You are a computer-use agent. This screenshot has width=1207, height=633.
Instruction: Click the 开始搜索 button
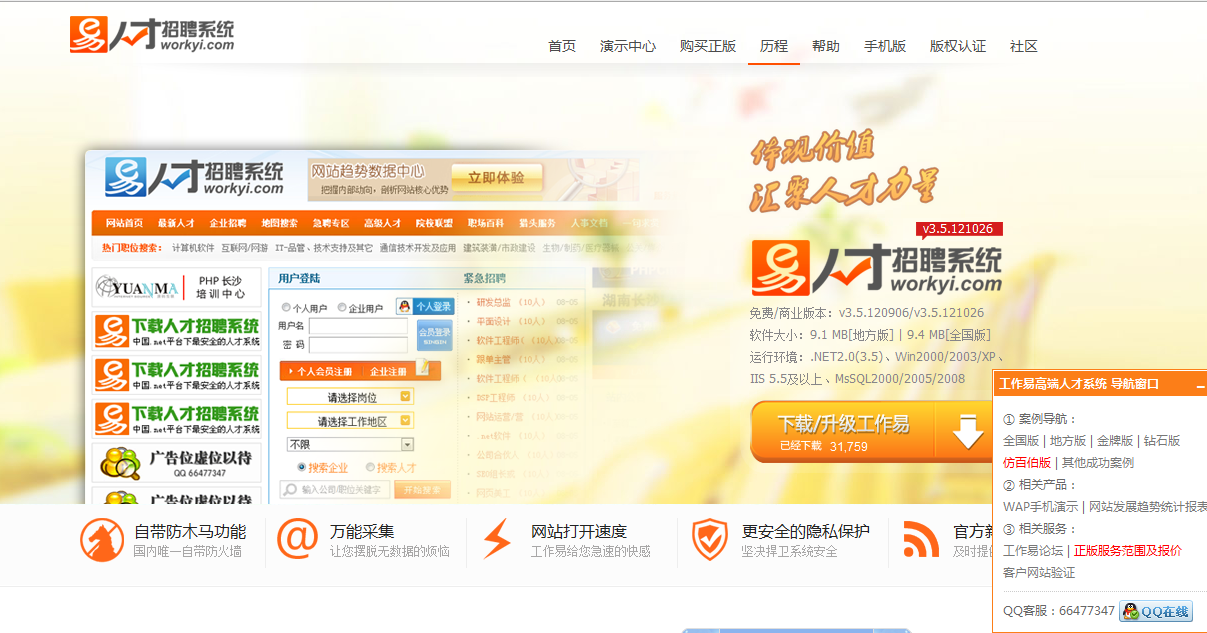click(x=422, y=490)
